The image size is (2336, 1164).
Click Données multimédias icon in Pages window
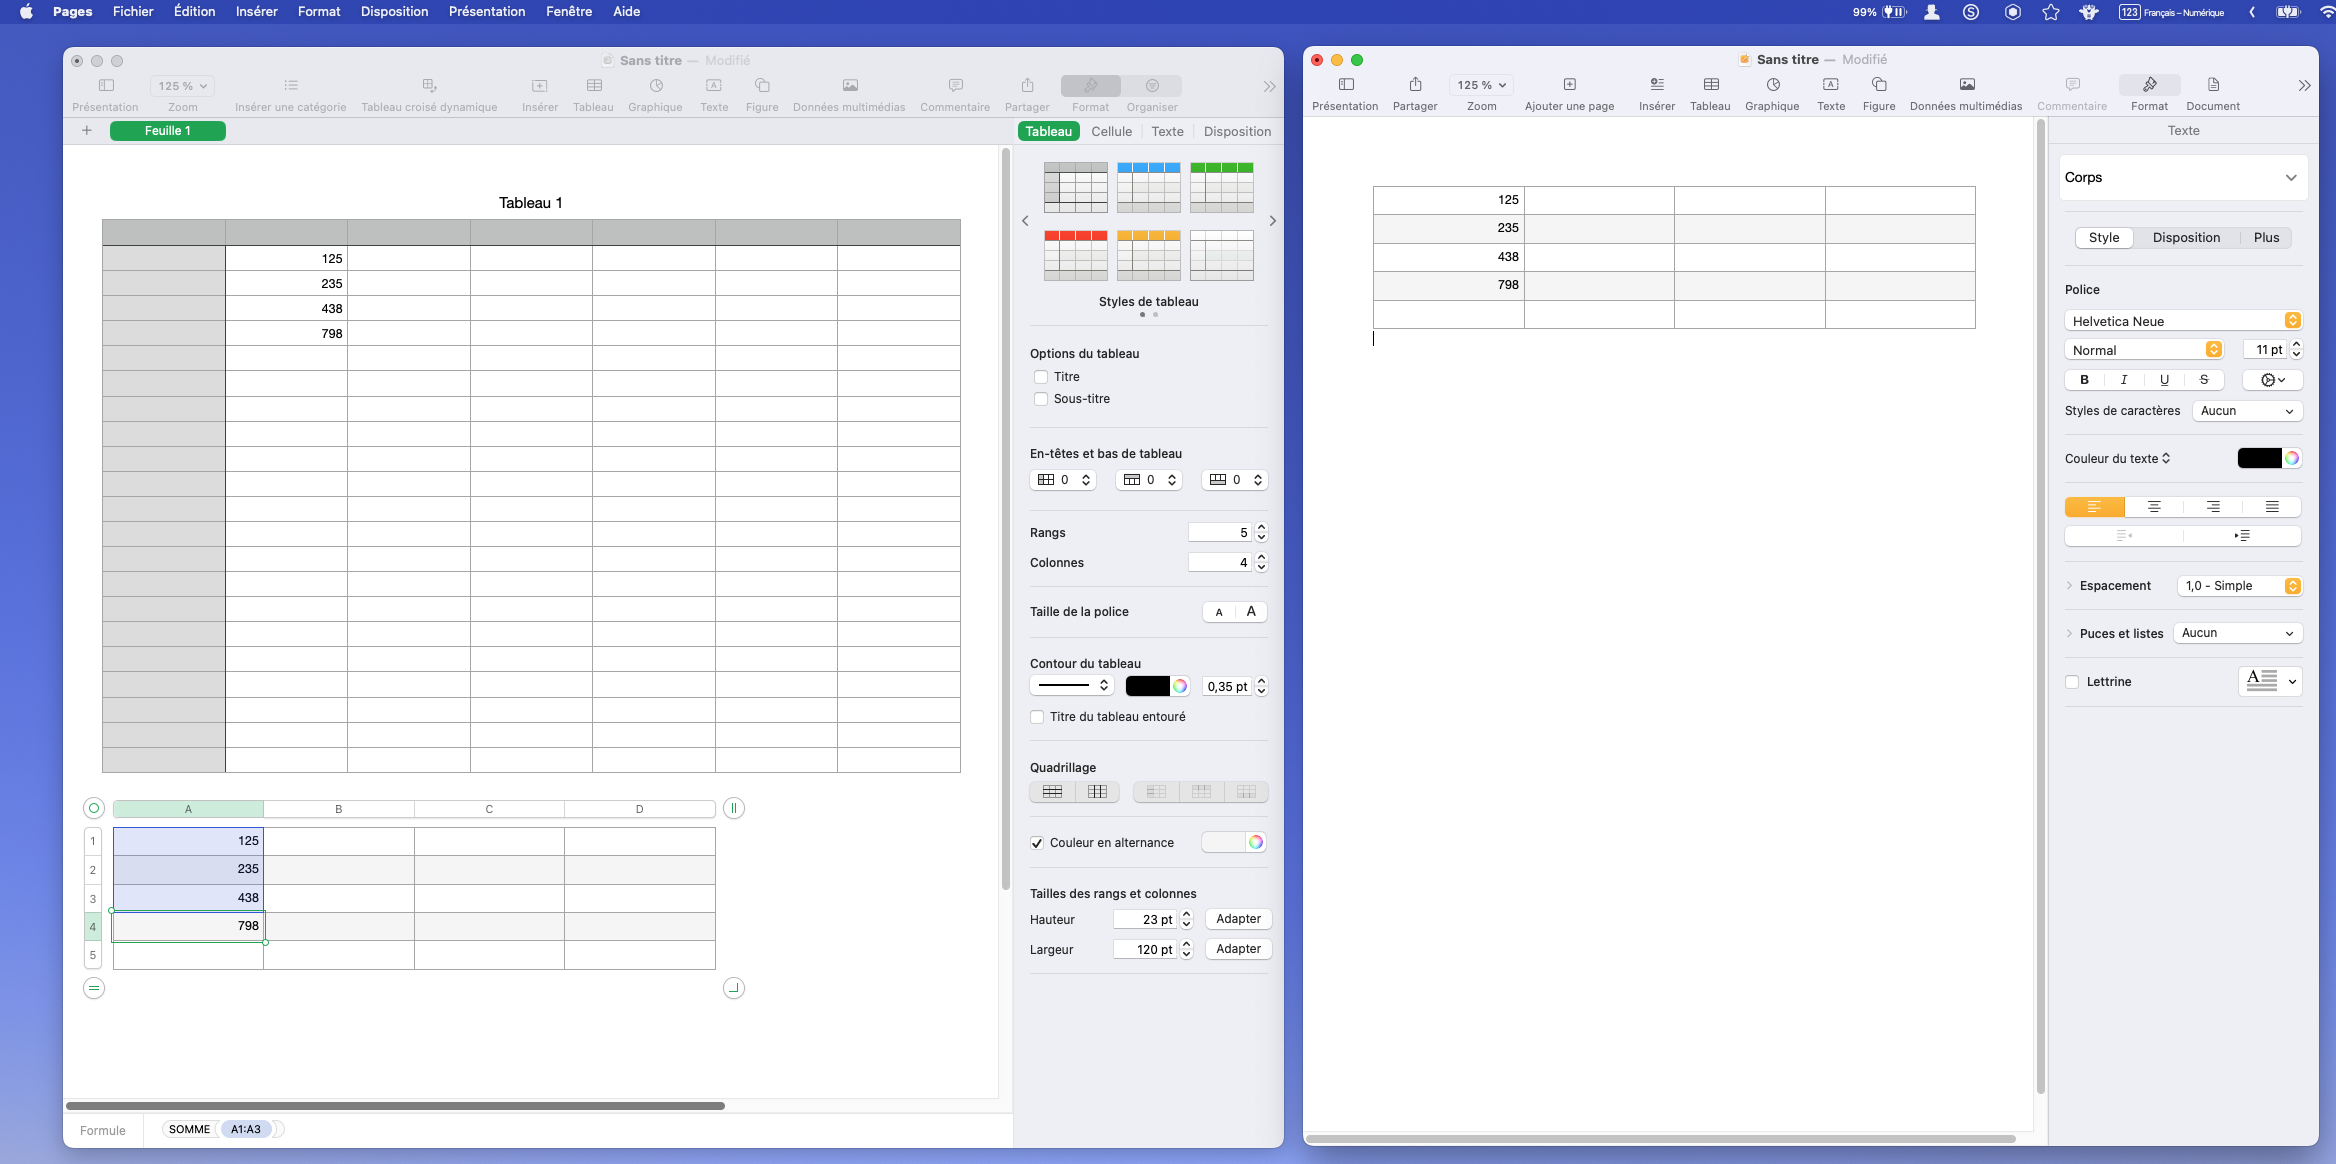1966,85
